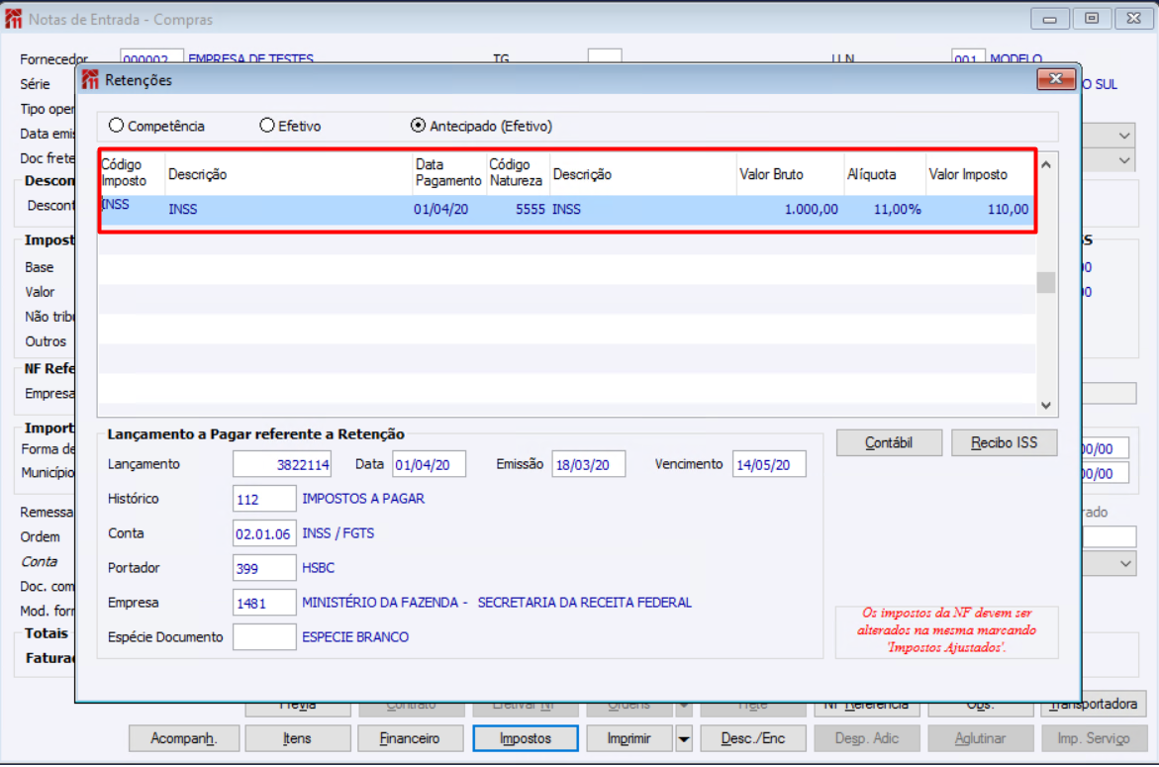This screenshot has width=1159, height=767.
Task: Click the Retenções dialog app icon
Action: pyautogui.click(x=90, y=80)
